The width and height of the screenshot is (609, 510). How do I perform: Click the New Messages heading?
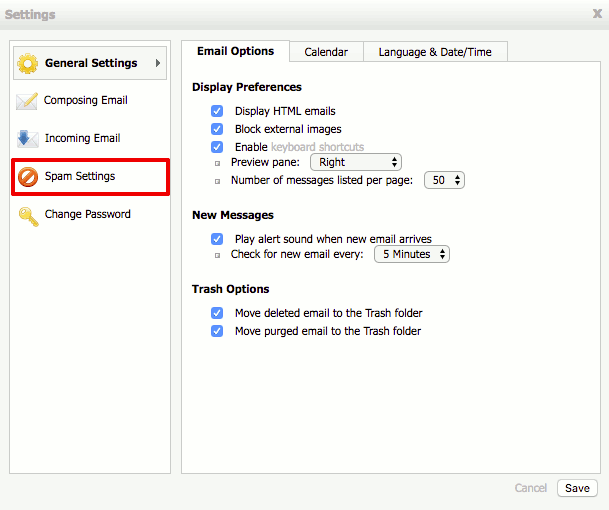click(233, 215)
